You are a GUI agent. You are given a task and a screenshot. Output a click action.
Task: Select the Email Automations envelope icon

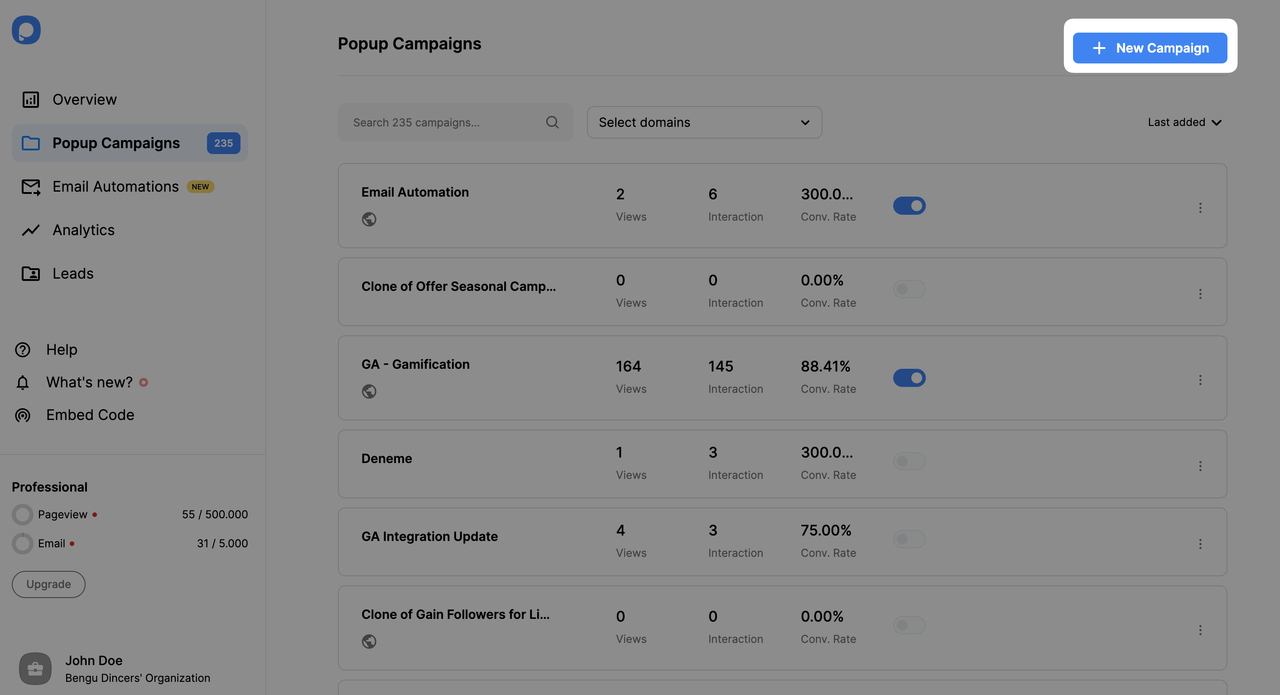coord(31,186)
